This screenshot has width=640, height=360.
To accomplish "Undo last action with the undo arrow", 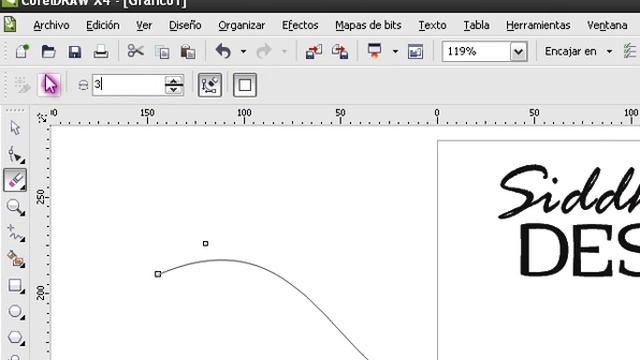I will pyautogui.click(x=223, y=51).
